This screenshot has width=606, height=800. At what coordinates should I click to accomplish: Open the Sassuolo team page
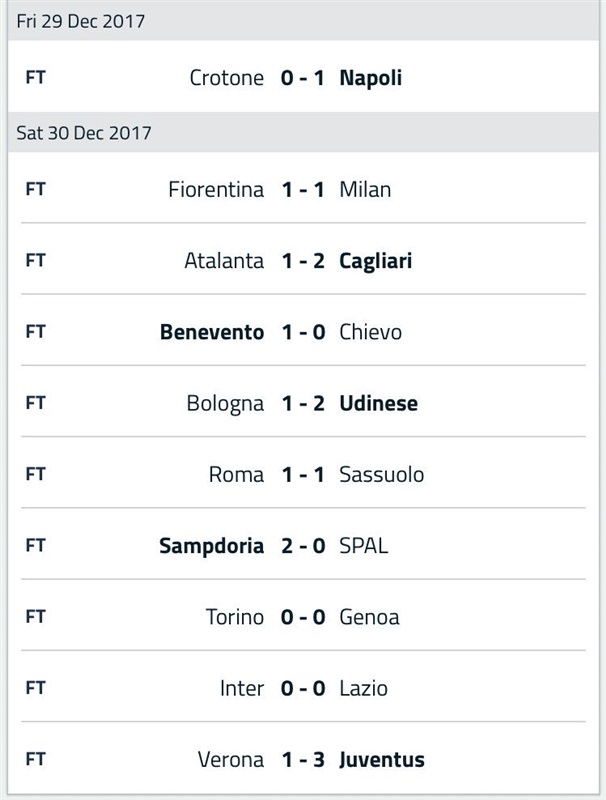tap(382, 475)
